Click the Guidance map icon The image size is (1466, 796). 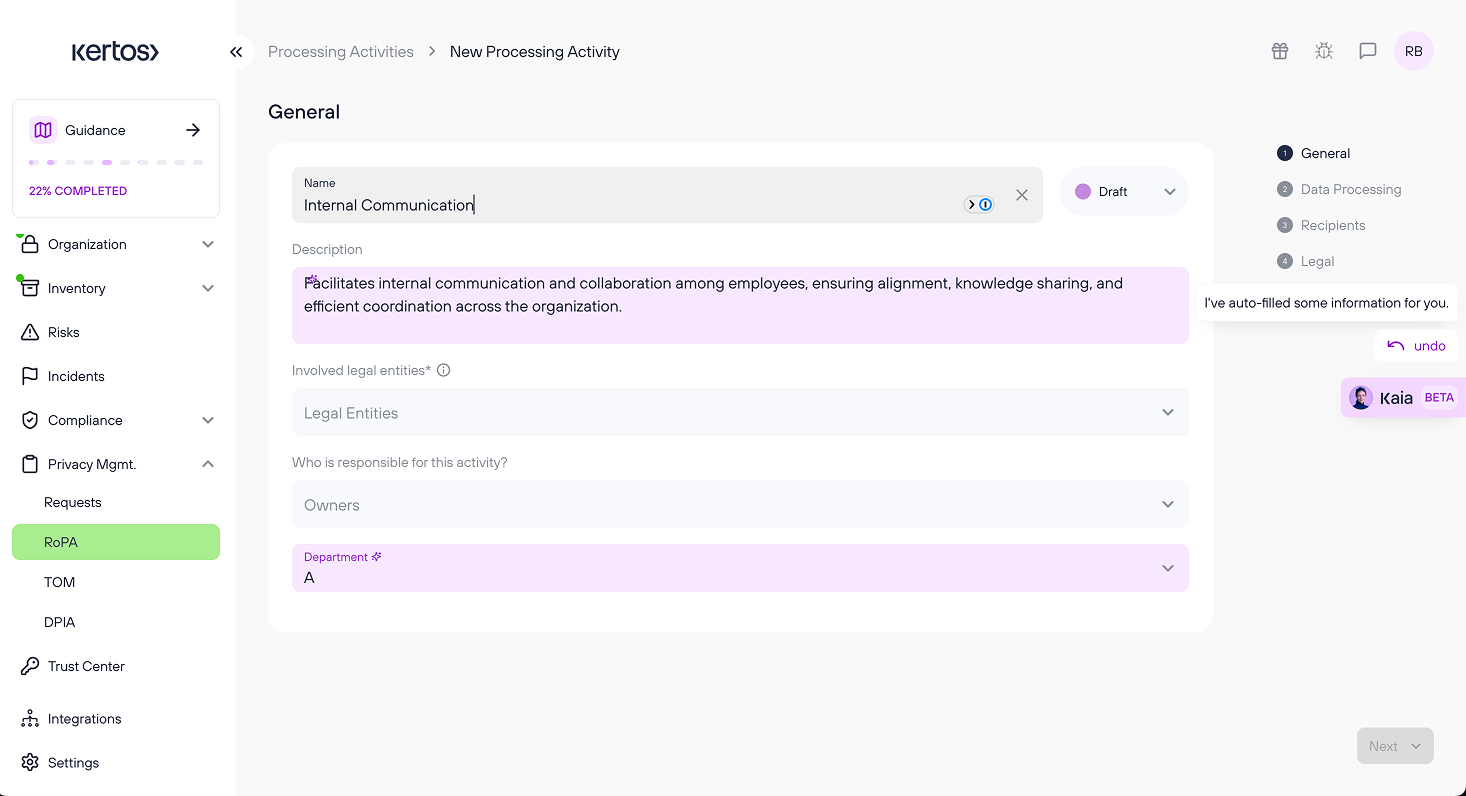point(43,130)
